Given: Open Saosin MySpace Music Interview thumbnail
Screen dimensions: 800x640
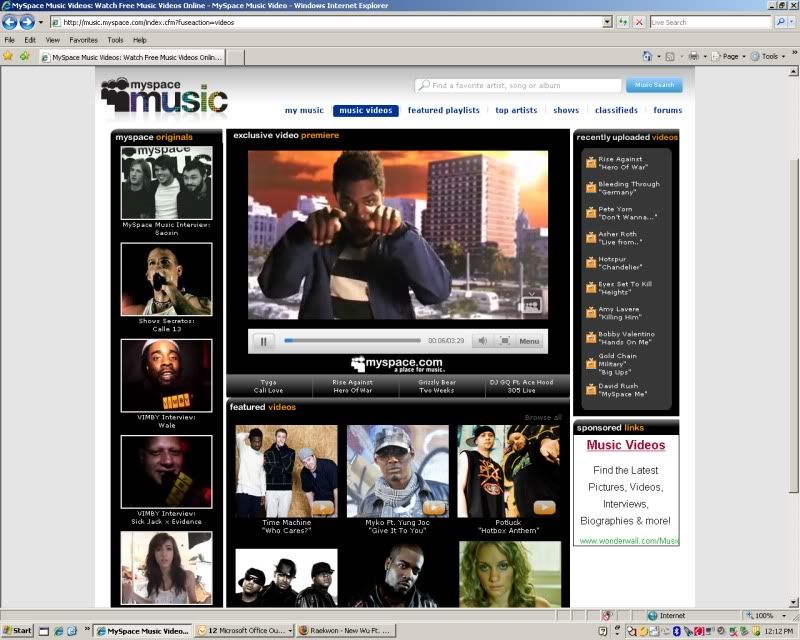Looking at the screenshot, I should [x=166, y=183].
